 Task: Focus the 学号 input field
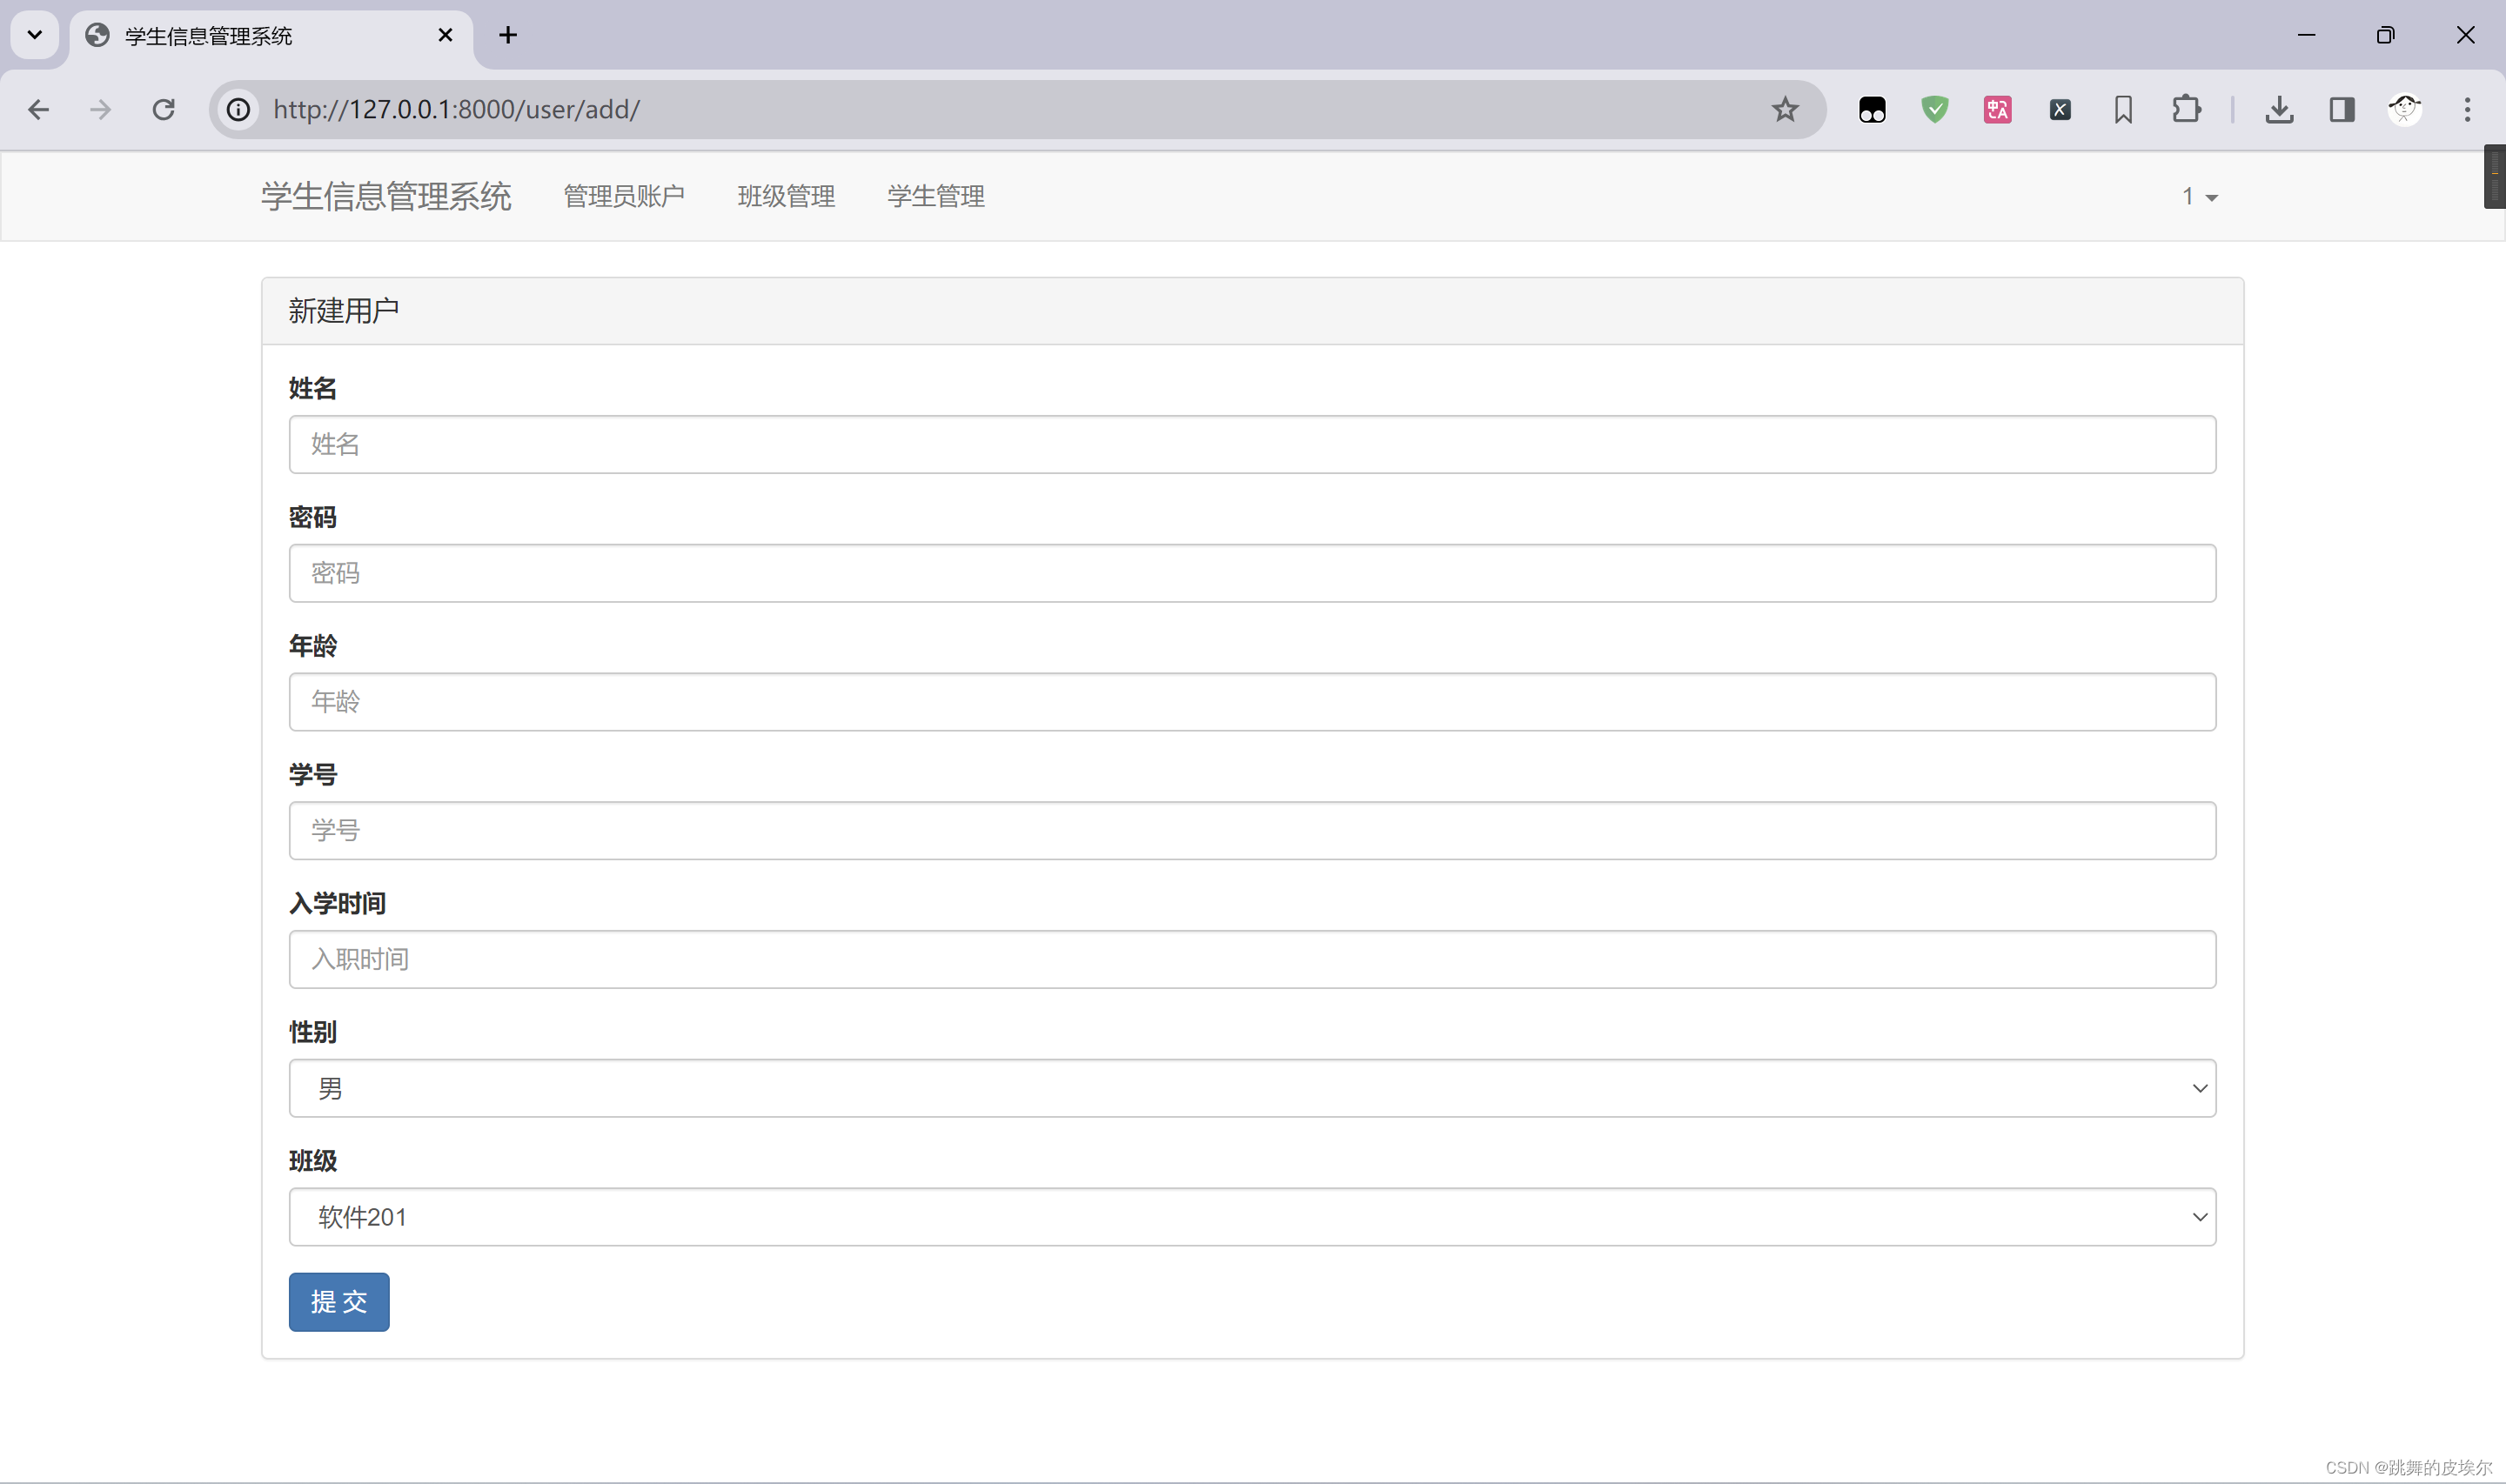(1252, 830)
